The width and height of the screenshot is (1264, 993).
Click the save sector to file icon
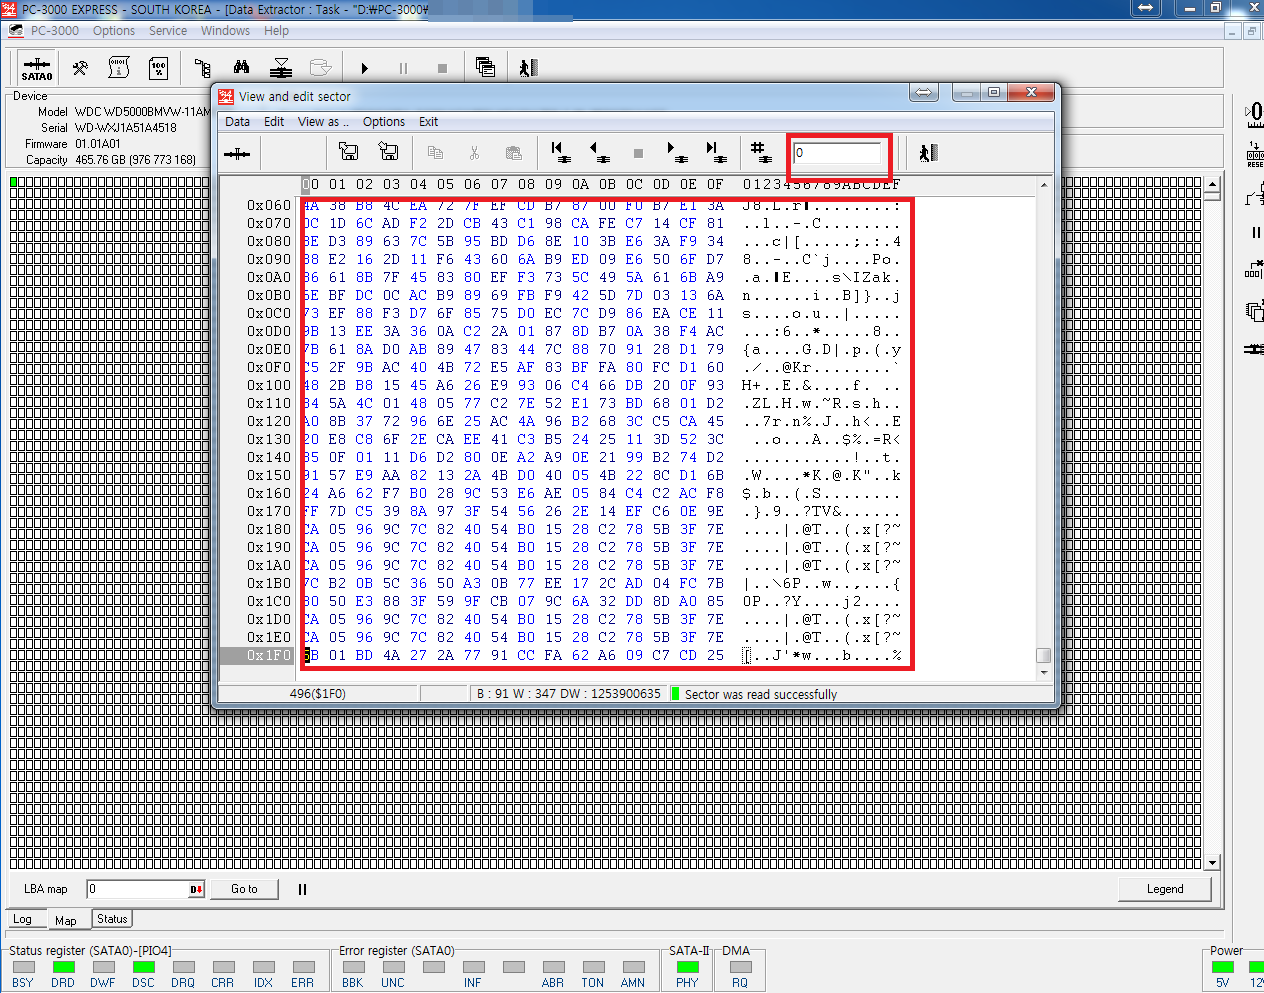pyautogui.click(x=389, y=152)
